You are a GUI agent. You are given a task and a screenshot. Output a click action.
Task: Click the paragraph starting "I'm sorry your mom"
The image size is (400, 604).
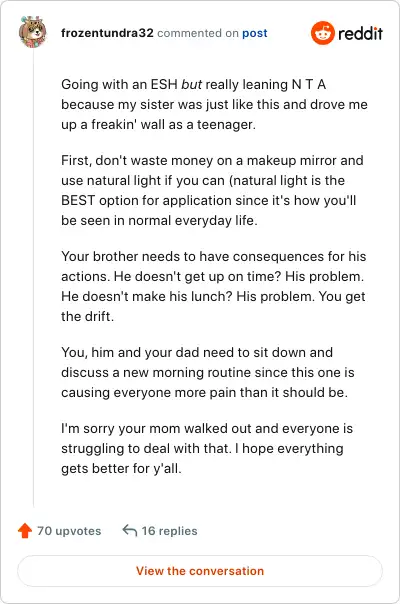207,448
